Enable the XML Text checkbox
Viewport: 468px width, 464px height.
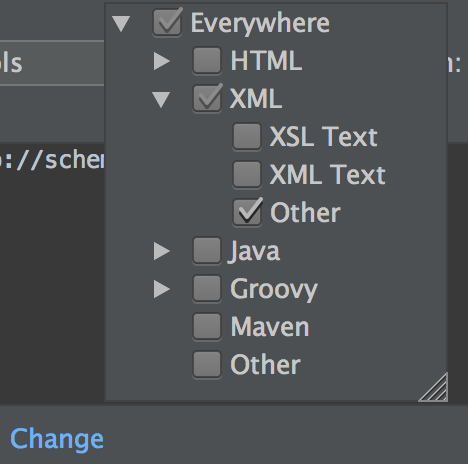247,175
